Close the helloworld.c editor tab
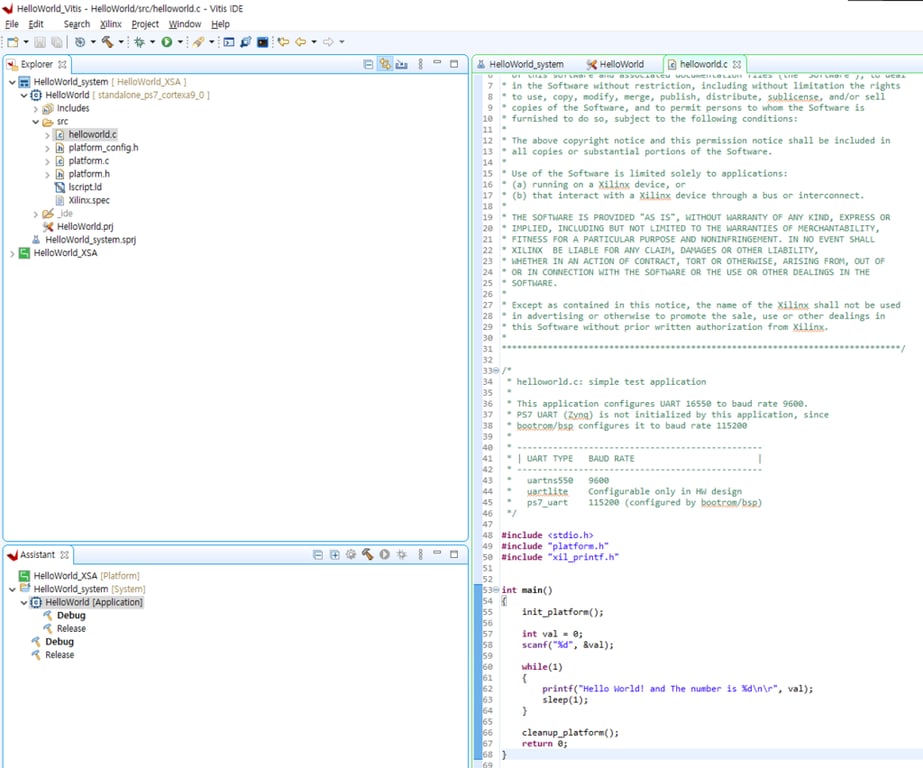This screenshot has height=768, width=923. (x=737, y=64)
